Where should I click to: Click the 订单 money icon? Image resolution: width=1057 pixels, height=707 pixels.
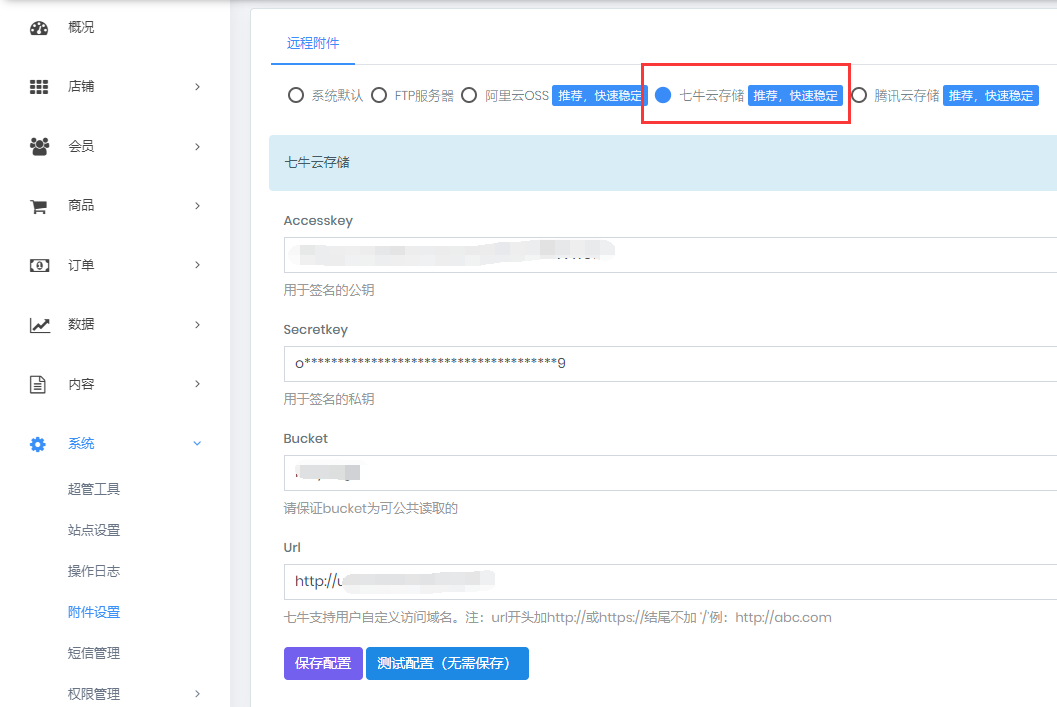click(39, 266)
